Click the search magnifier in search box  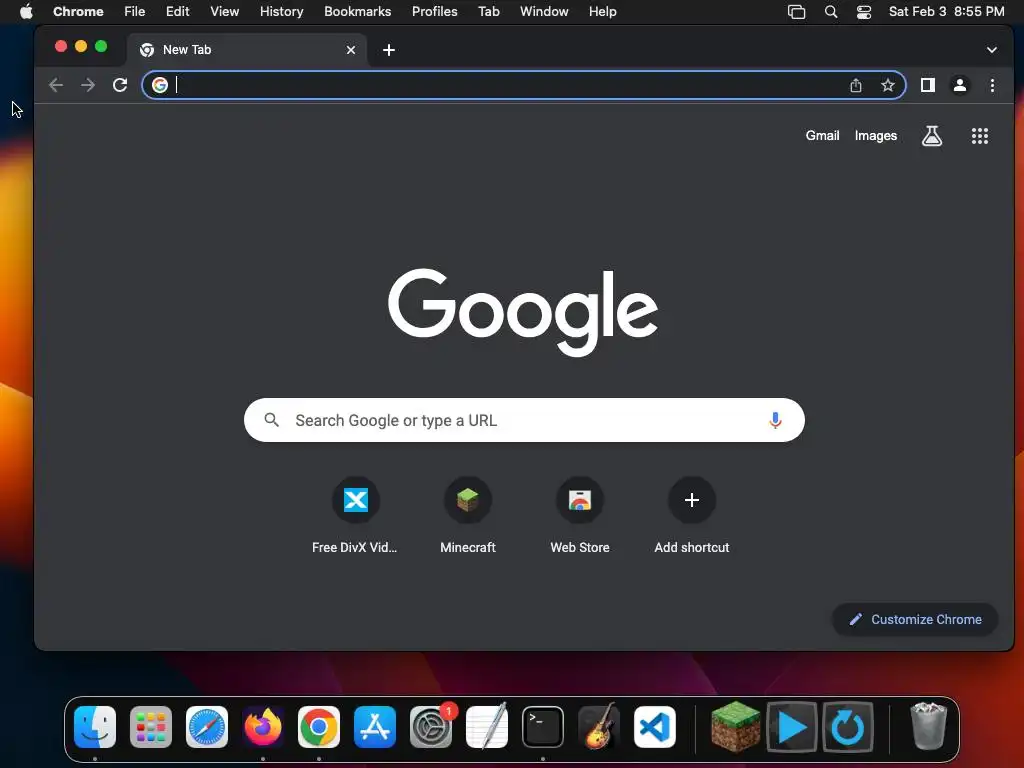(272, 420)
